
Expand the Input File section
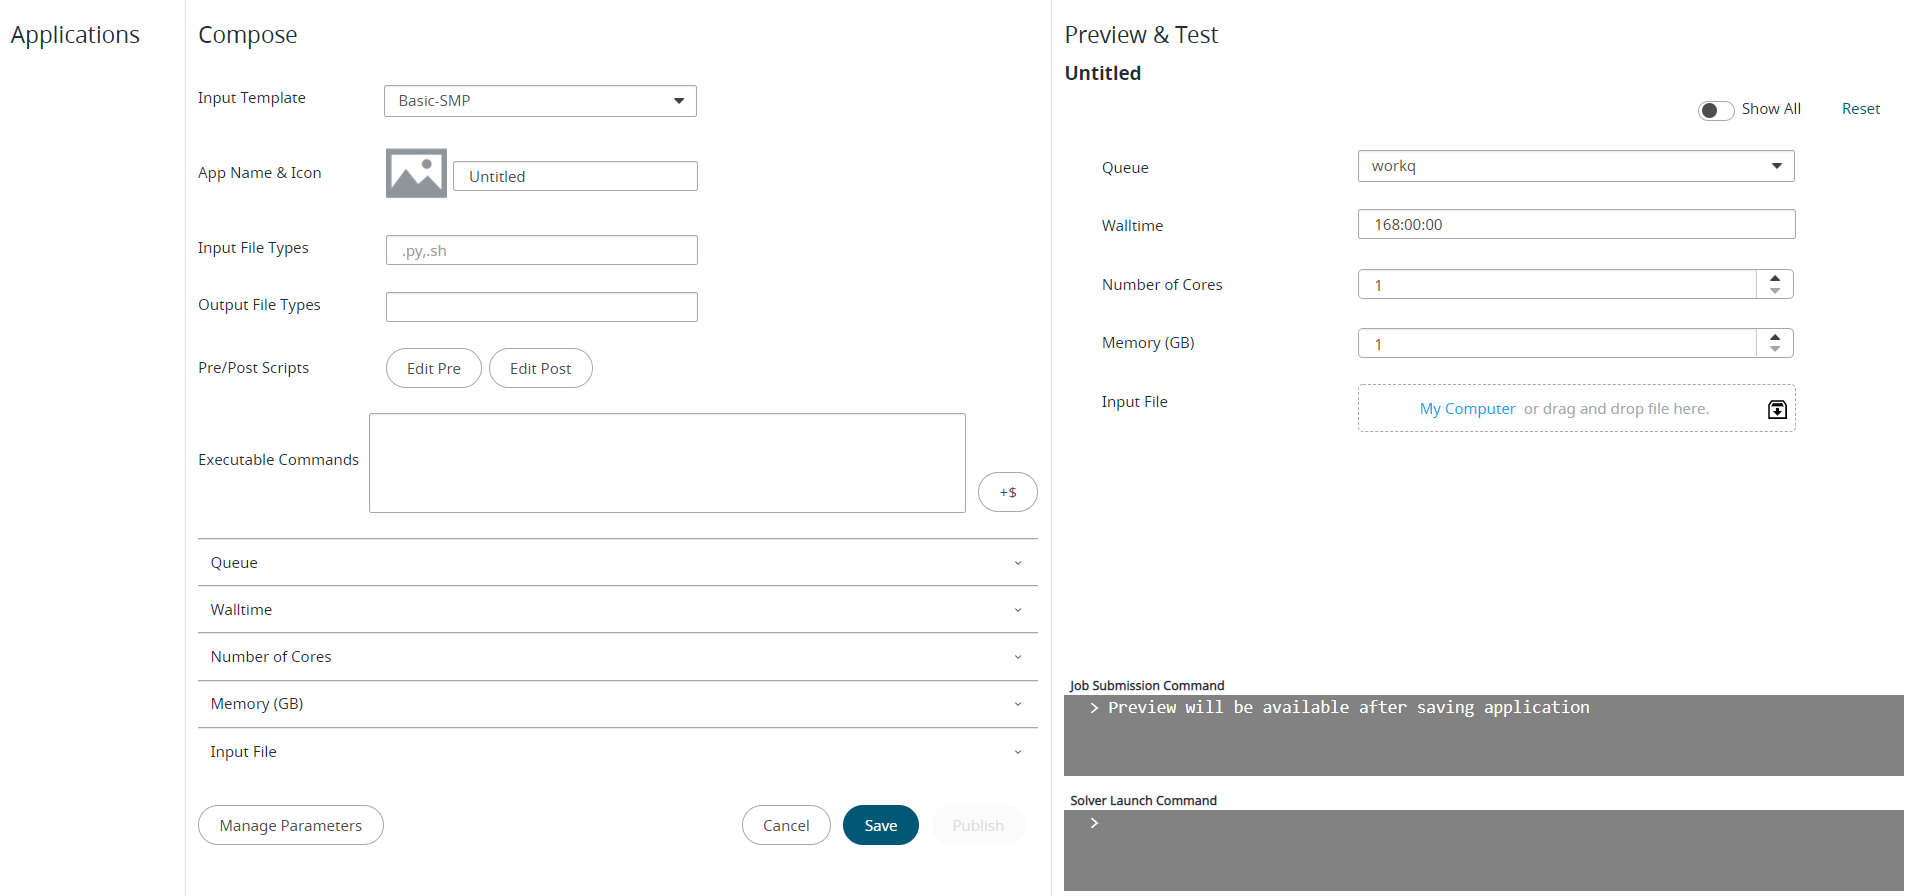click(618, 752)
